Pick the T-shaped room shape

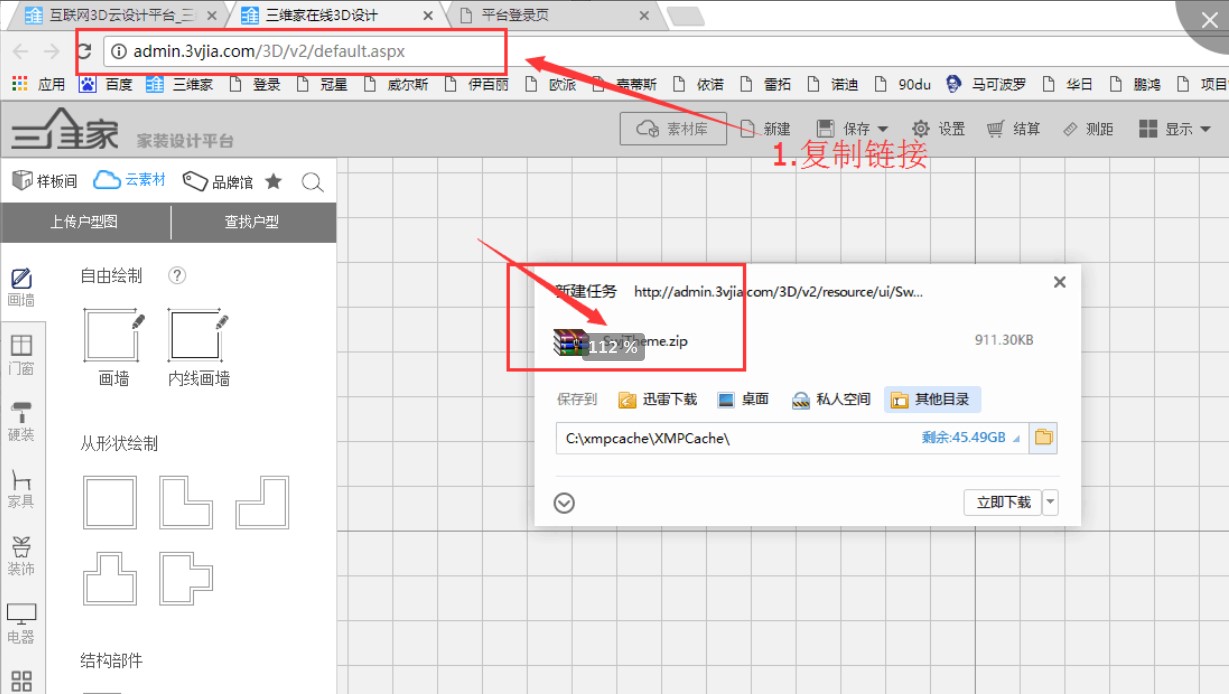tap(110, 578)
